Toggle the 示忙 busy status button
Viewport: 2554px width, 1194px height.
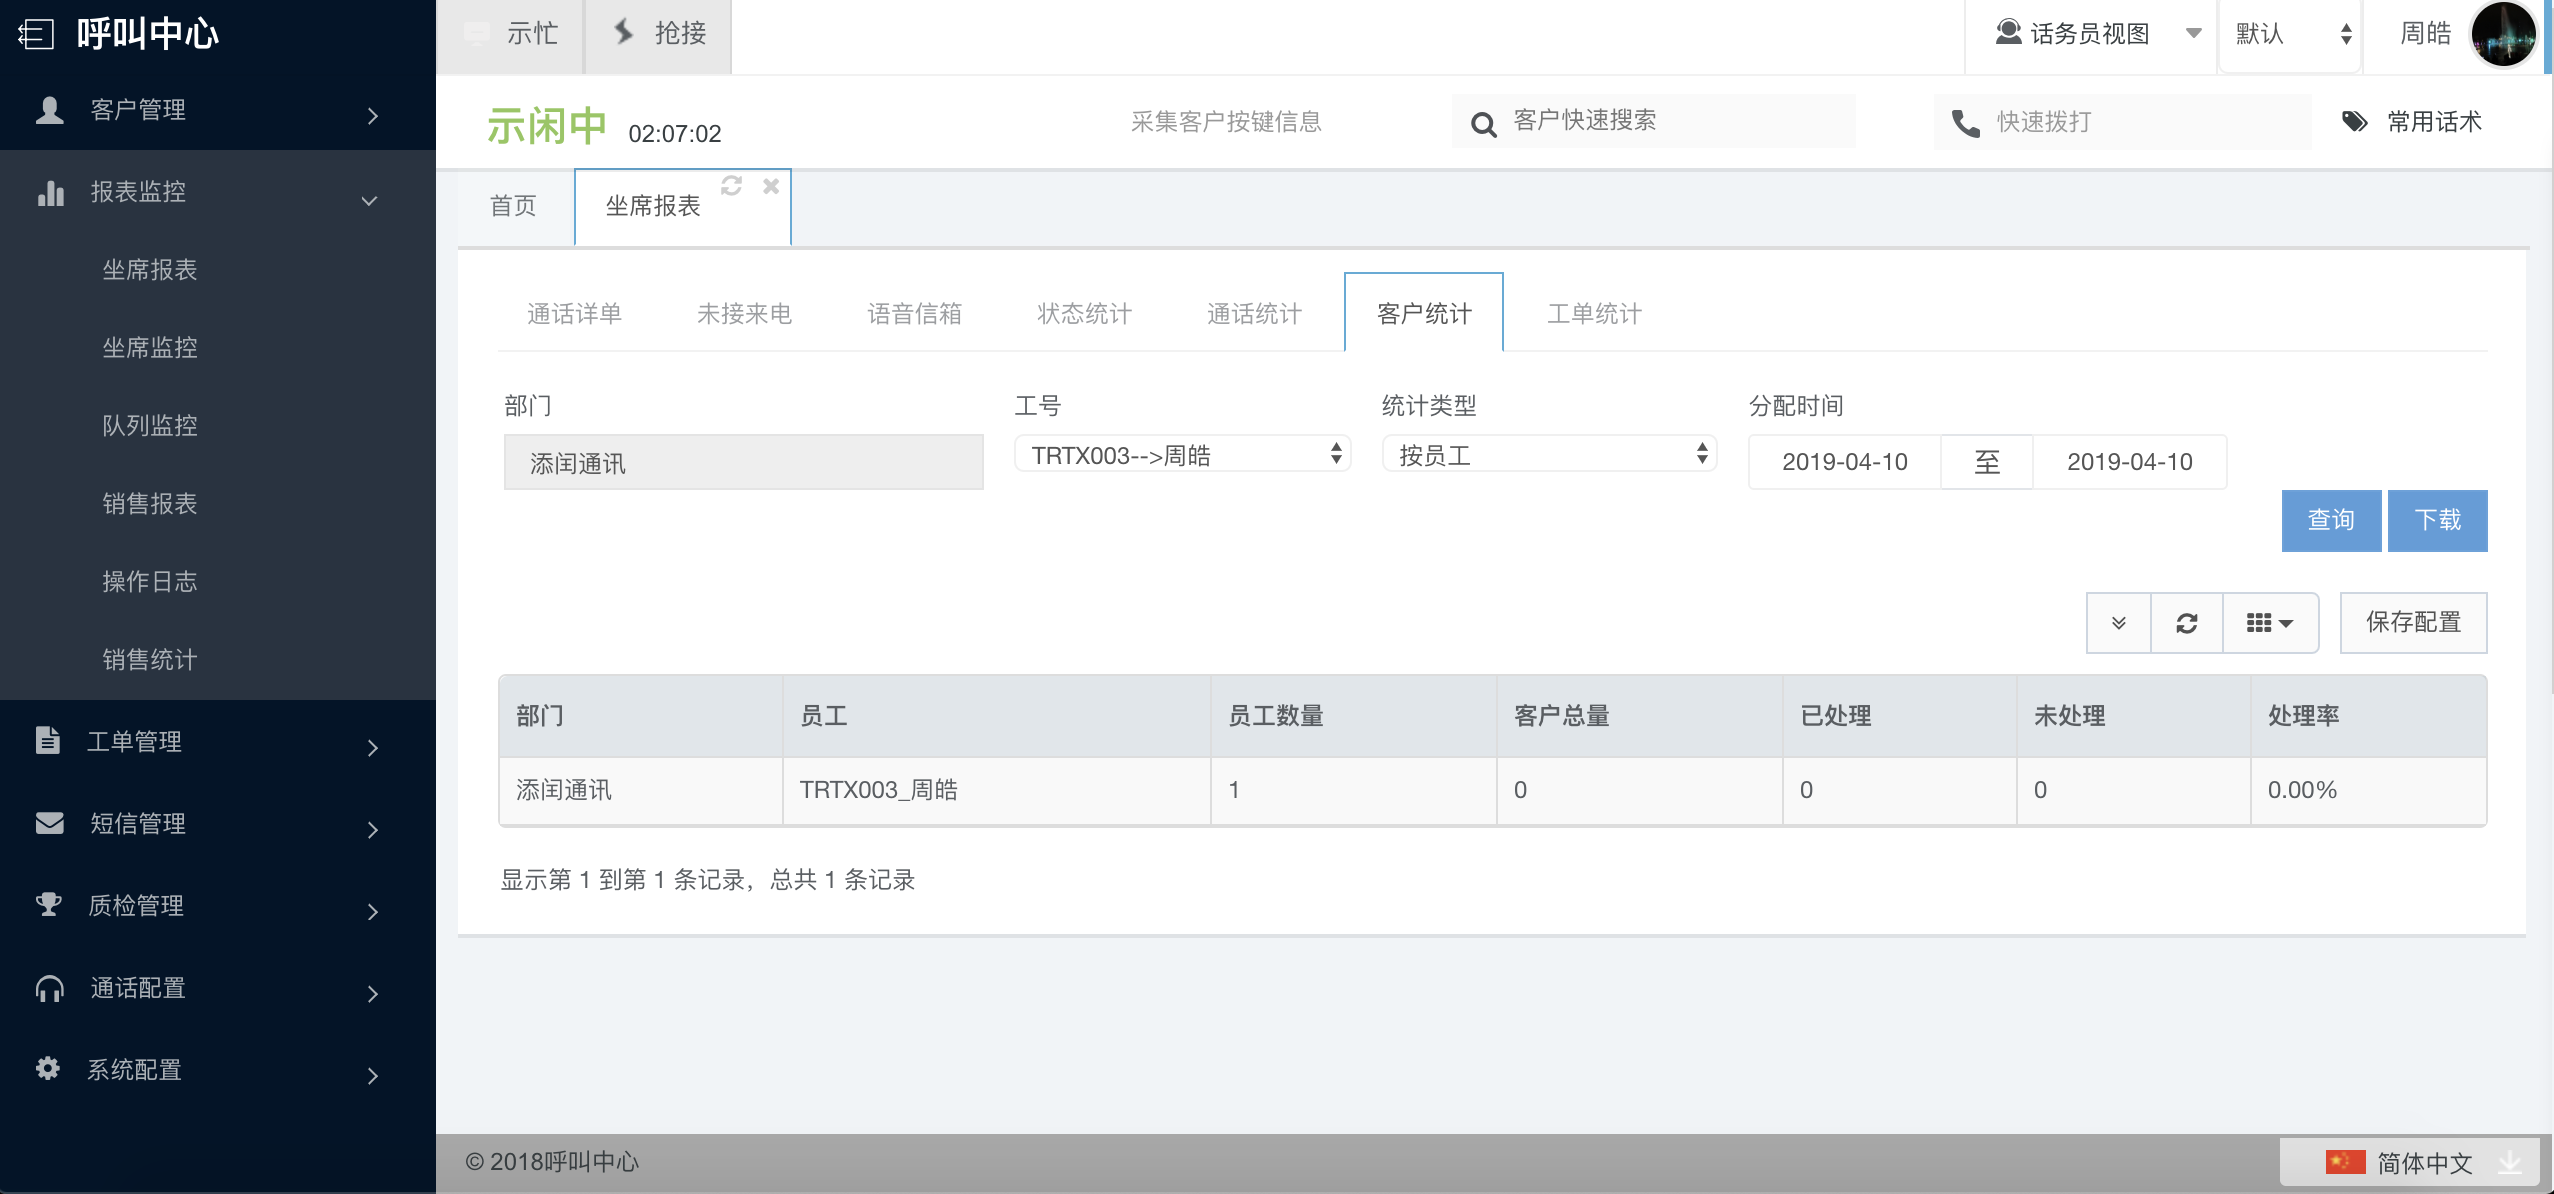tap(511, 35)
